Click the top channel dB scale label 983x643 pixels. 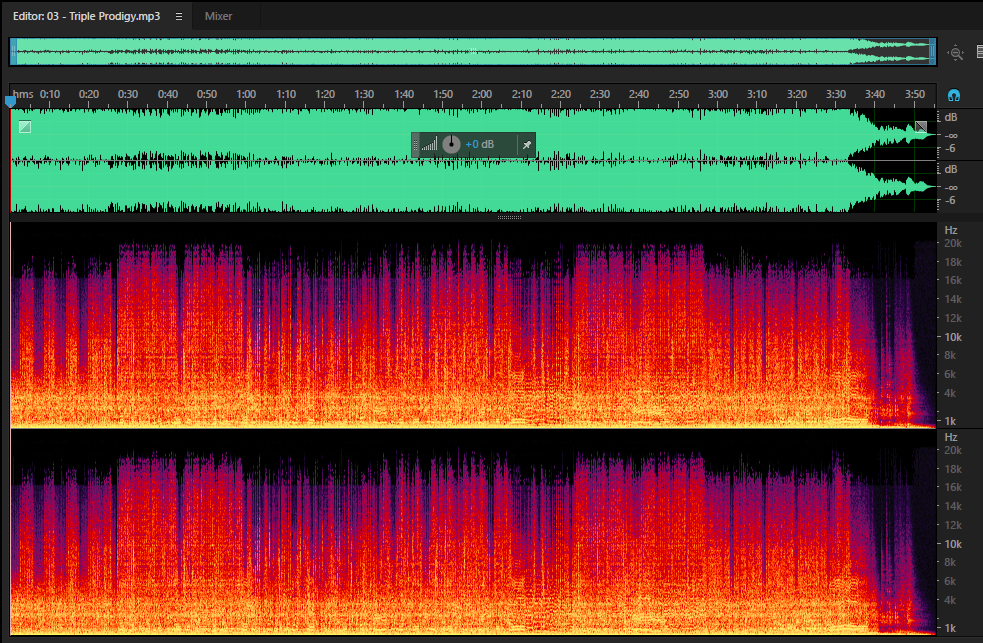click(951, 117)
